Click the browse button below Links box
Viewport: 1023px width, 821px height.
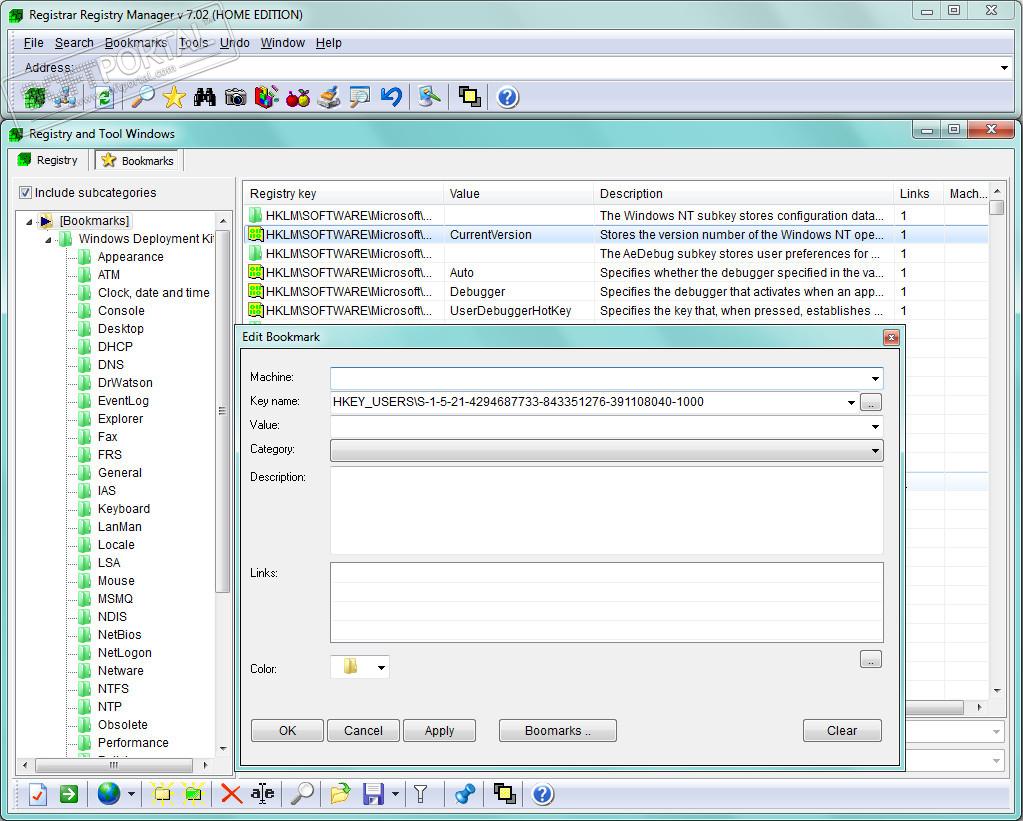(871, 659)
